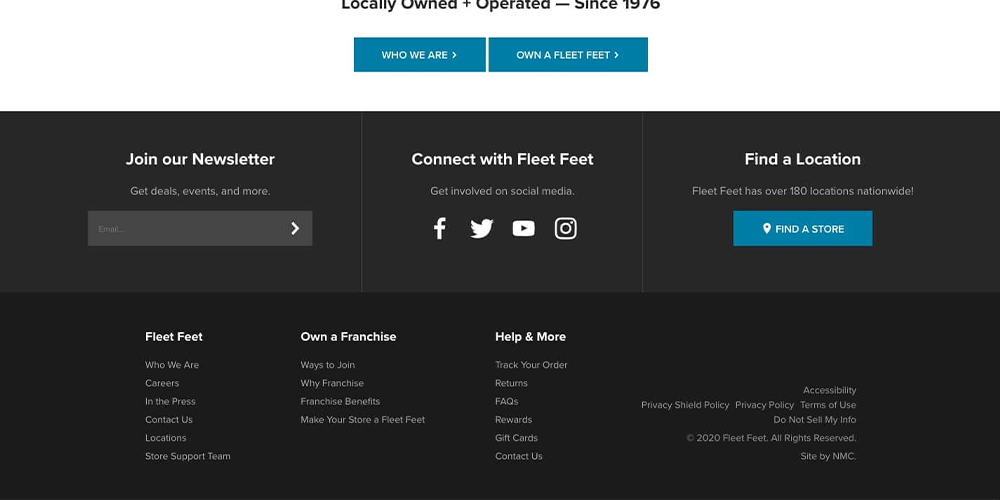Open the FAQs link
This screenshot has height=500, width=1000.
[507, 401]
